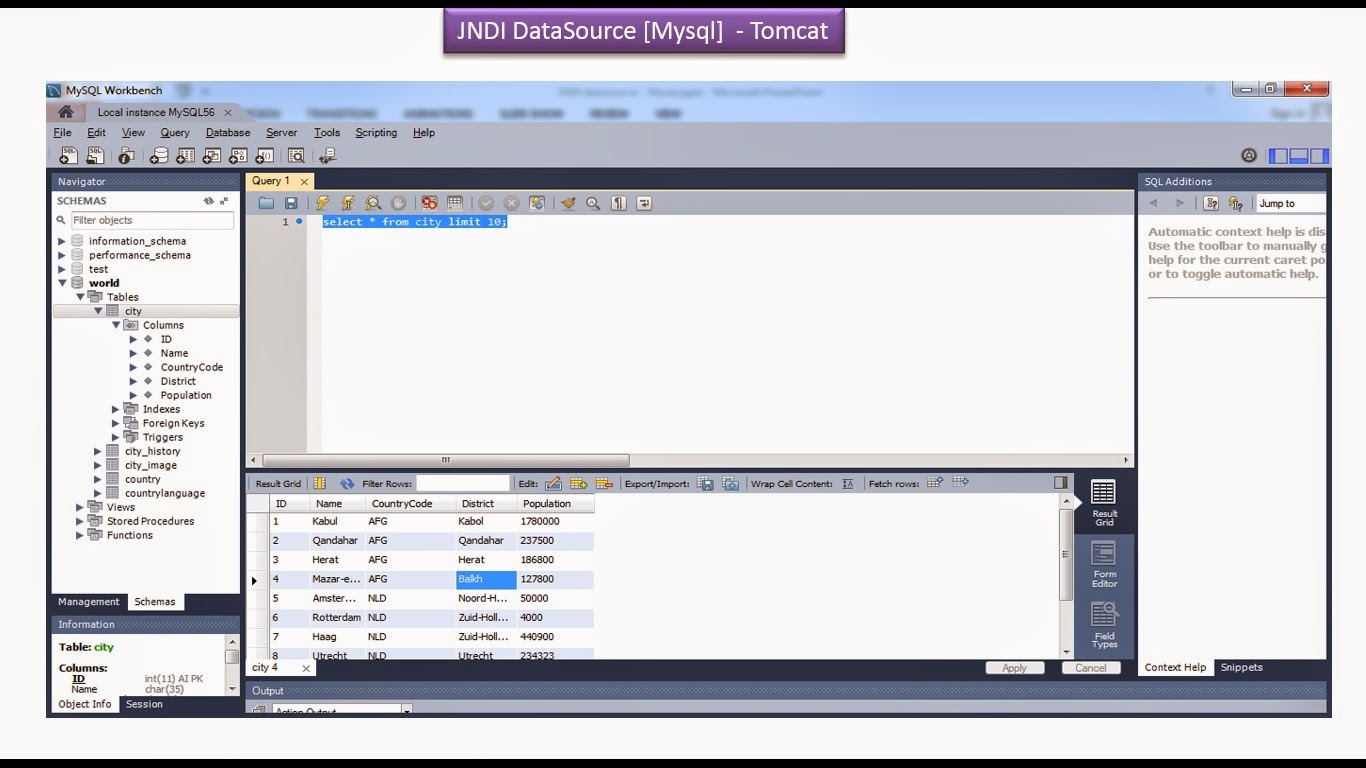
Task: Open SQL script file icon in main toolbar
Action: pos(95,155)
